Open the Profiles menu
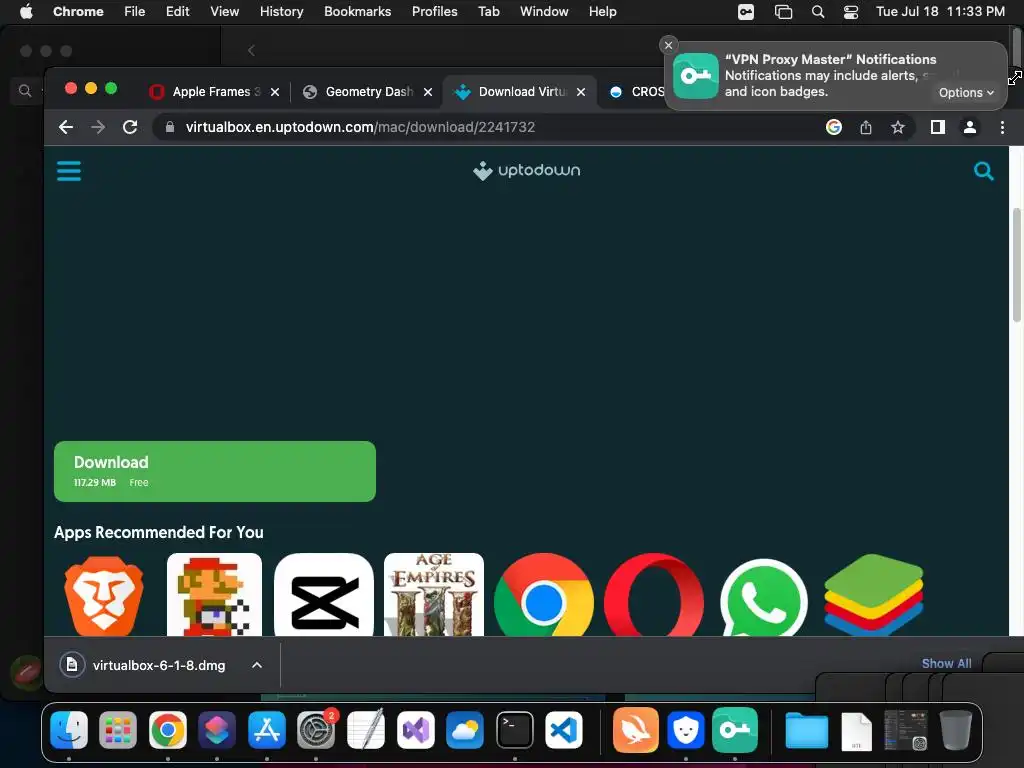Image resolution: width=1024 pixels, height=768 pixels. click(x=434, y=12)
